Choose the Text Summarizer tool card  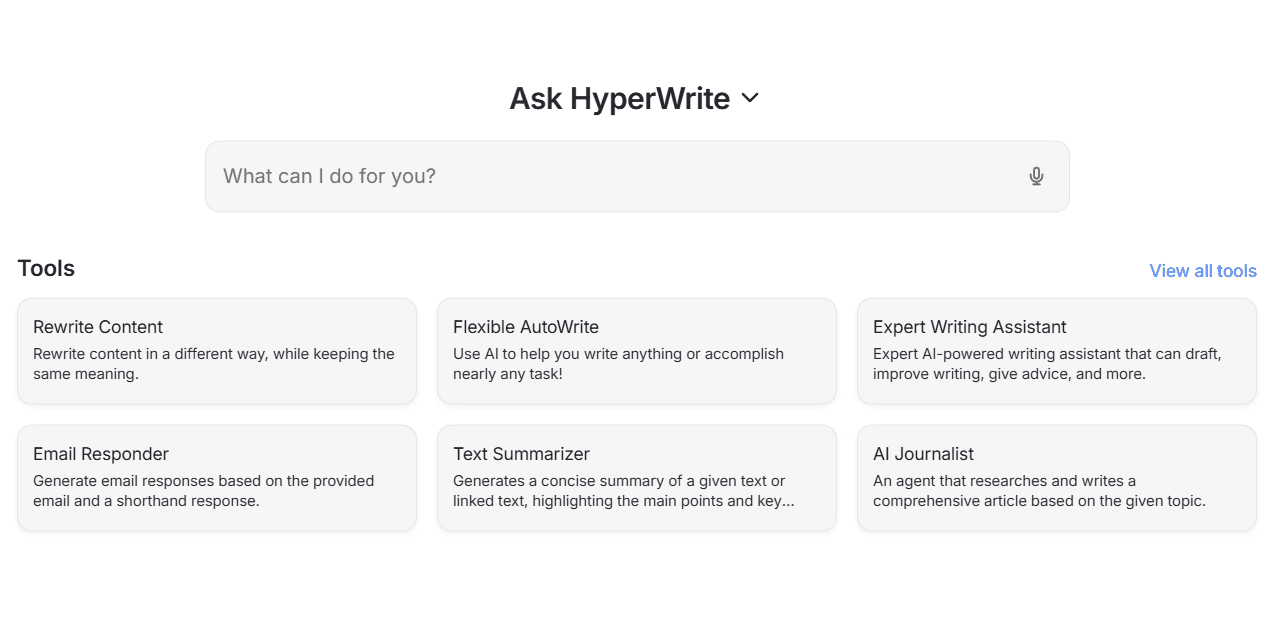click(x=636, y=477)
